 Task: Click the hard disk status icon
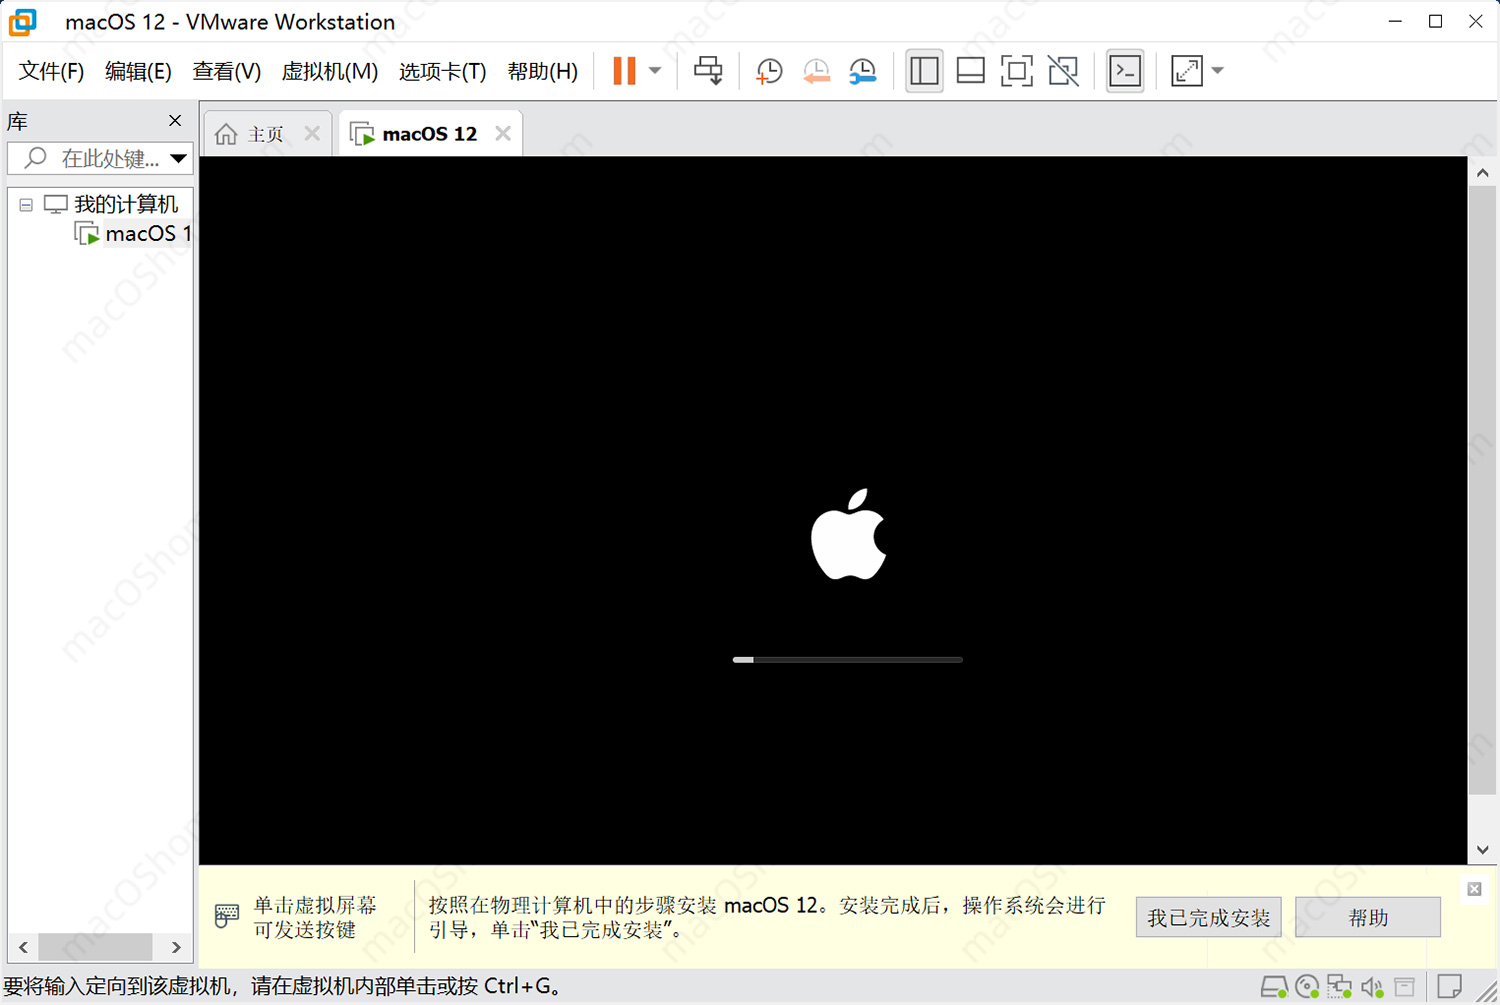pyautogui.click(x=1273, y=987)
